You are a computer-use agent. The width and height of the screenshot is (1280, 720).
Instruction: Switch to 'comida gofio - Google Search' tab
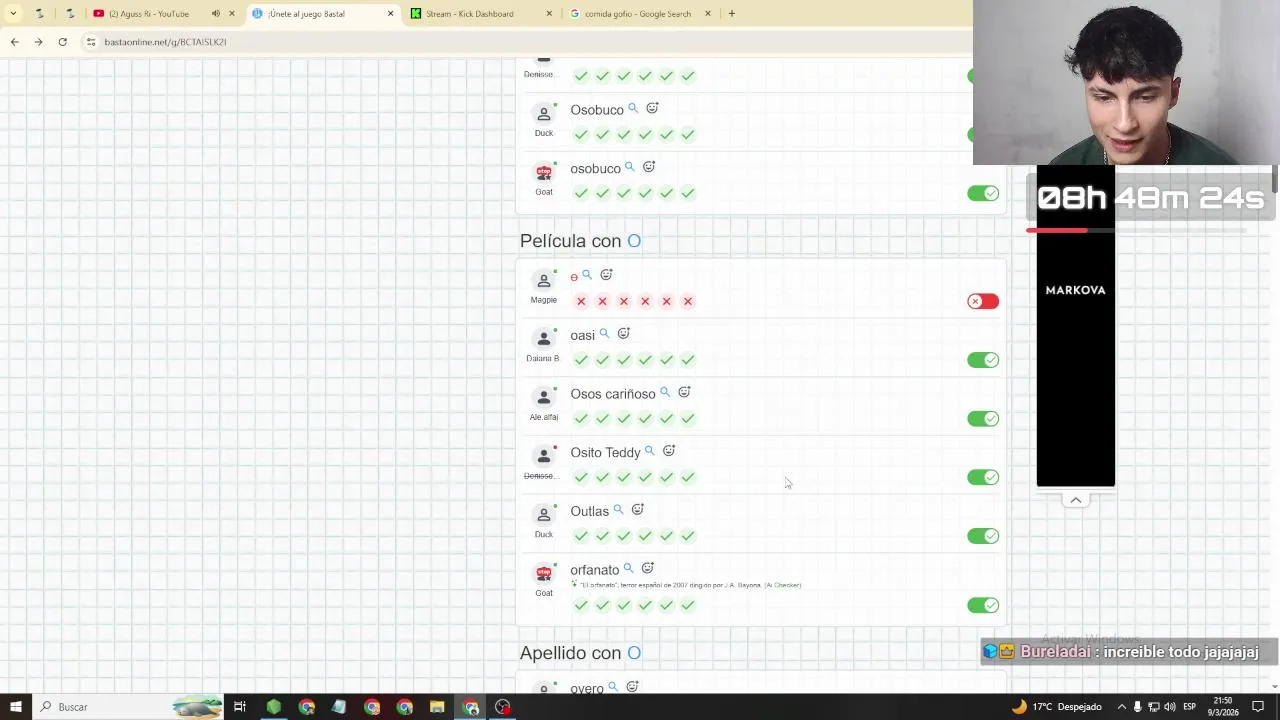640,14
